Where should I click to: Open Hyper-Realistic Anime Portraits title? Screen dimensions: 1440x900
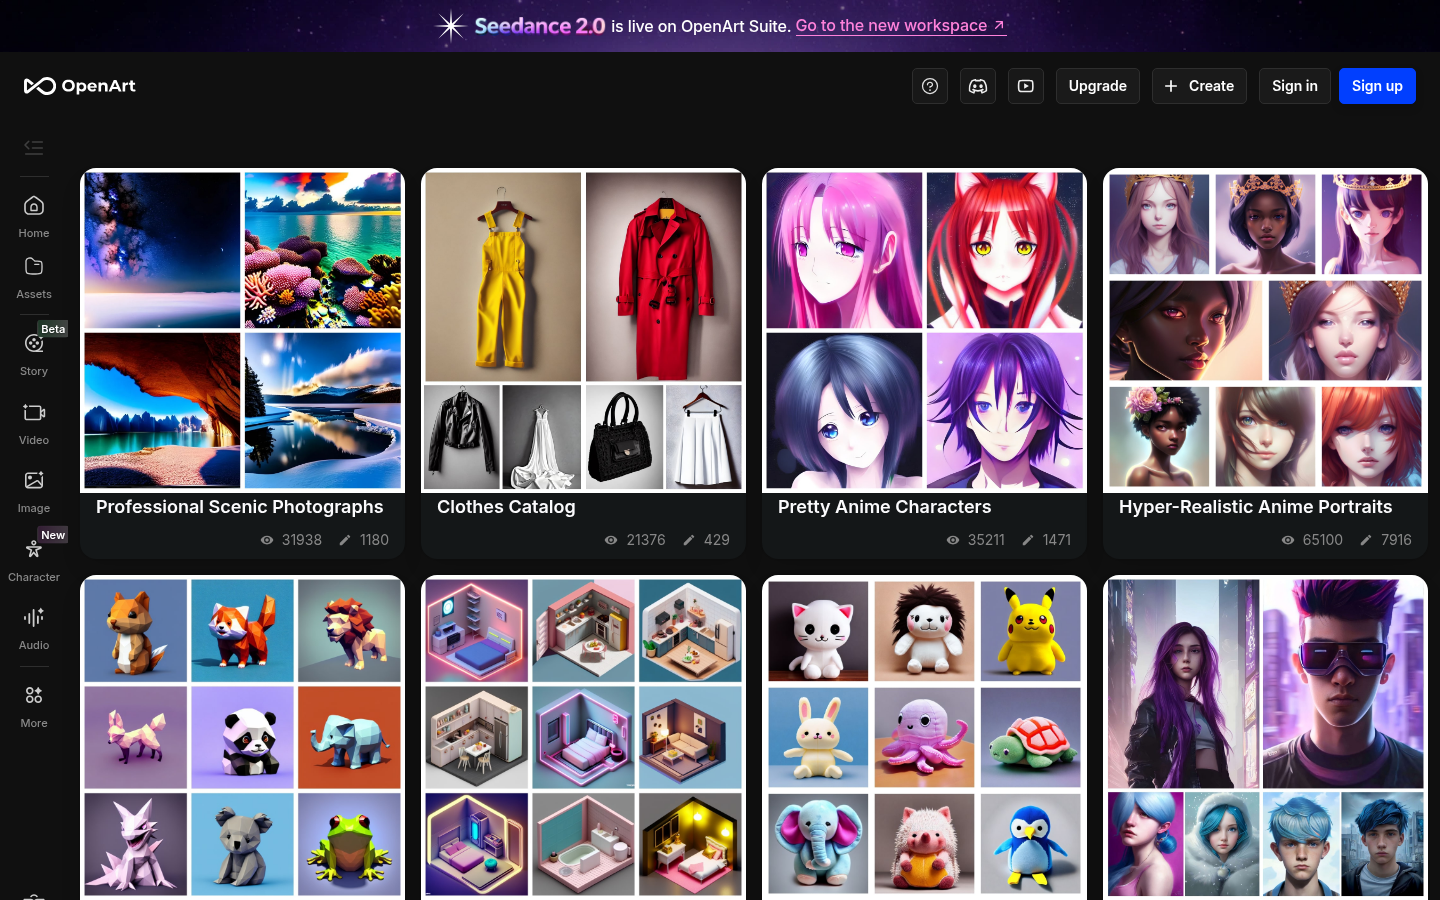click(1256, 507)
